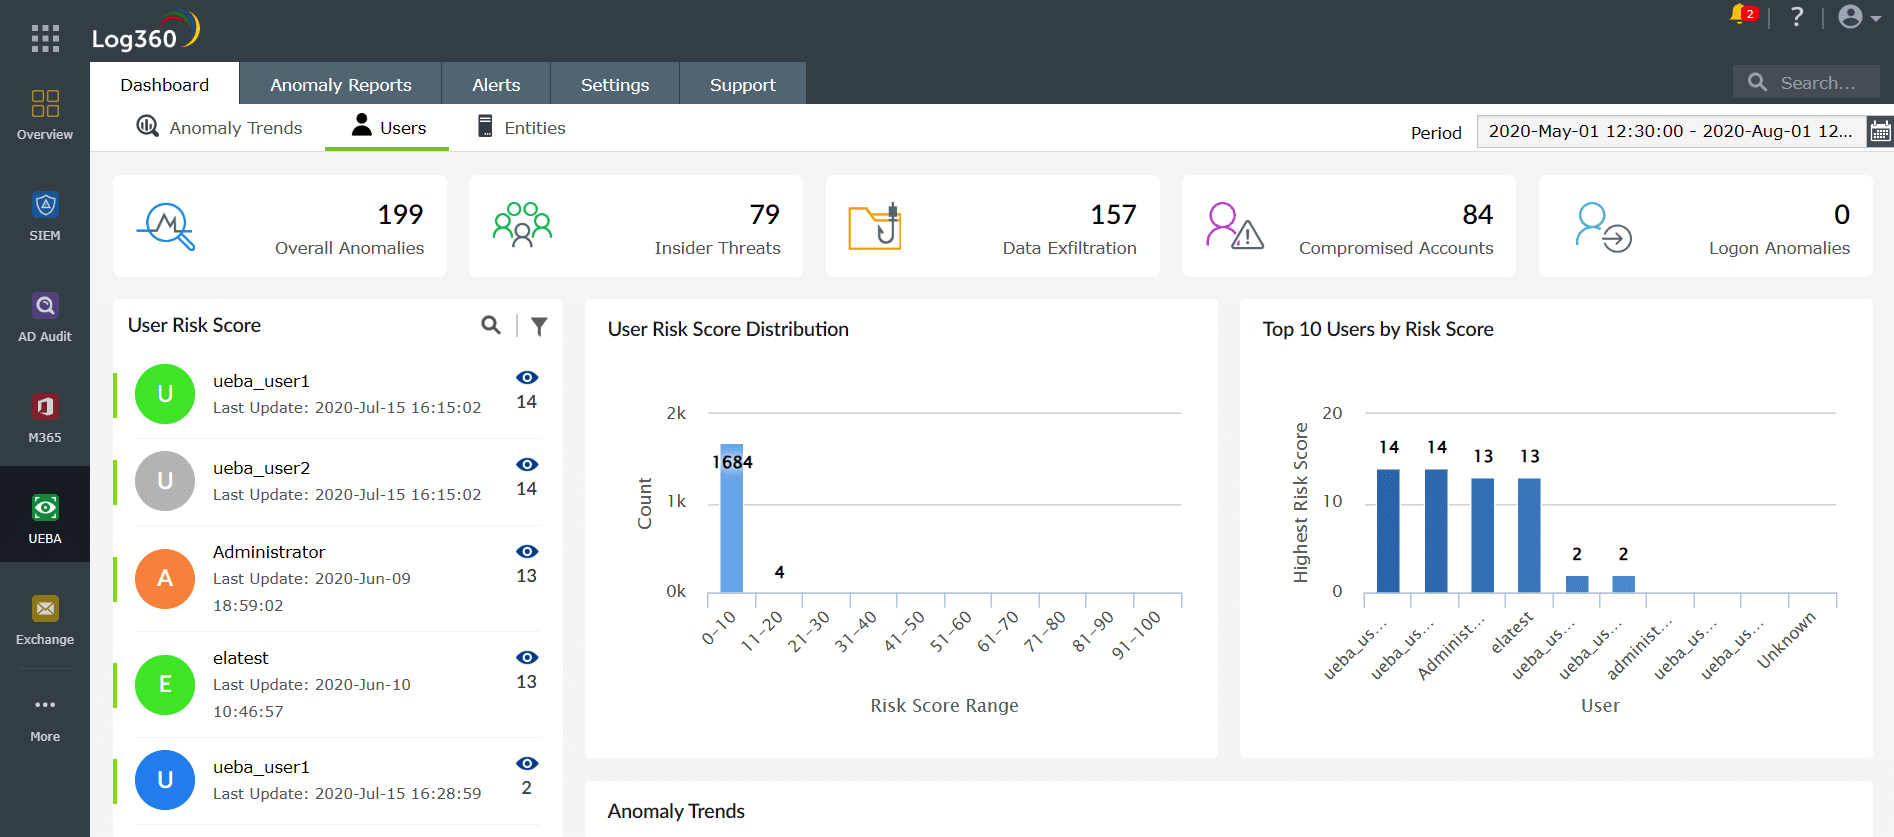Open the user account menu
Screen dimensions: 1894x837
pos(1859,17)
